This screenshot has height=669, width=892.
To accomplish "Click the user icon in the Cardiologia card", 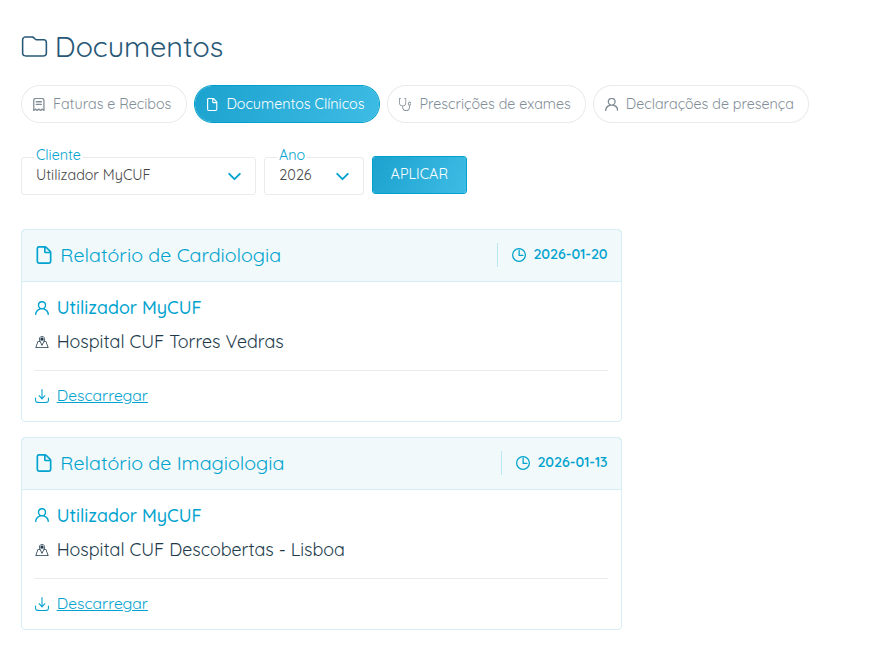I will click(x=42, y=308).
